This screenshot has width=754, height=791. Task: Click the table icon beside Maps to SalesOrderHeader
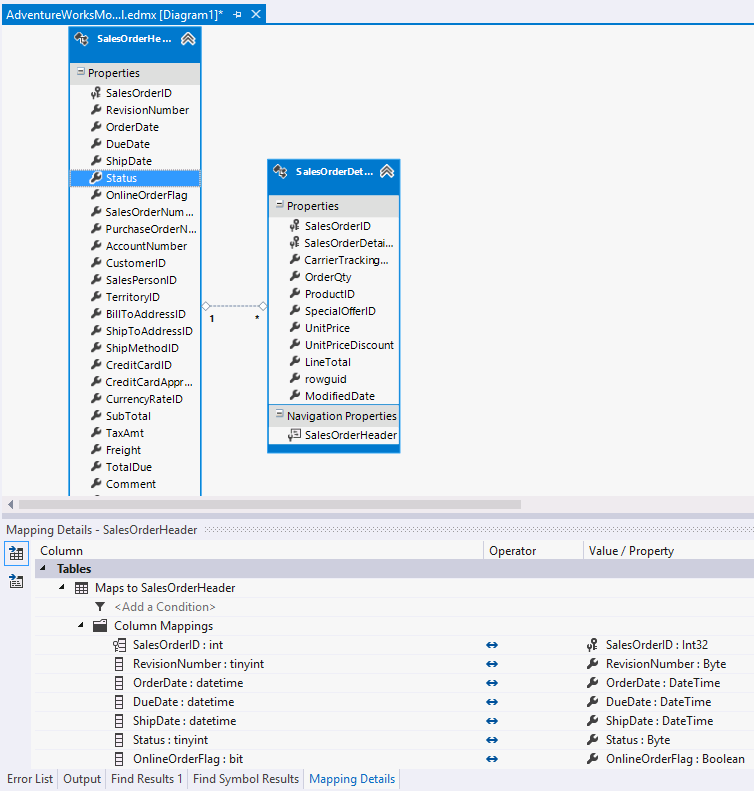81,588
